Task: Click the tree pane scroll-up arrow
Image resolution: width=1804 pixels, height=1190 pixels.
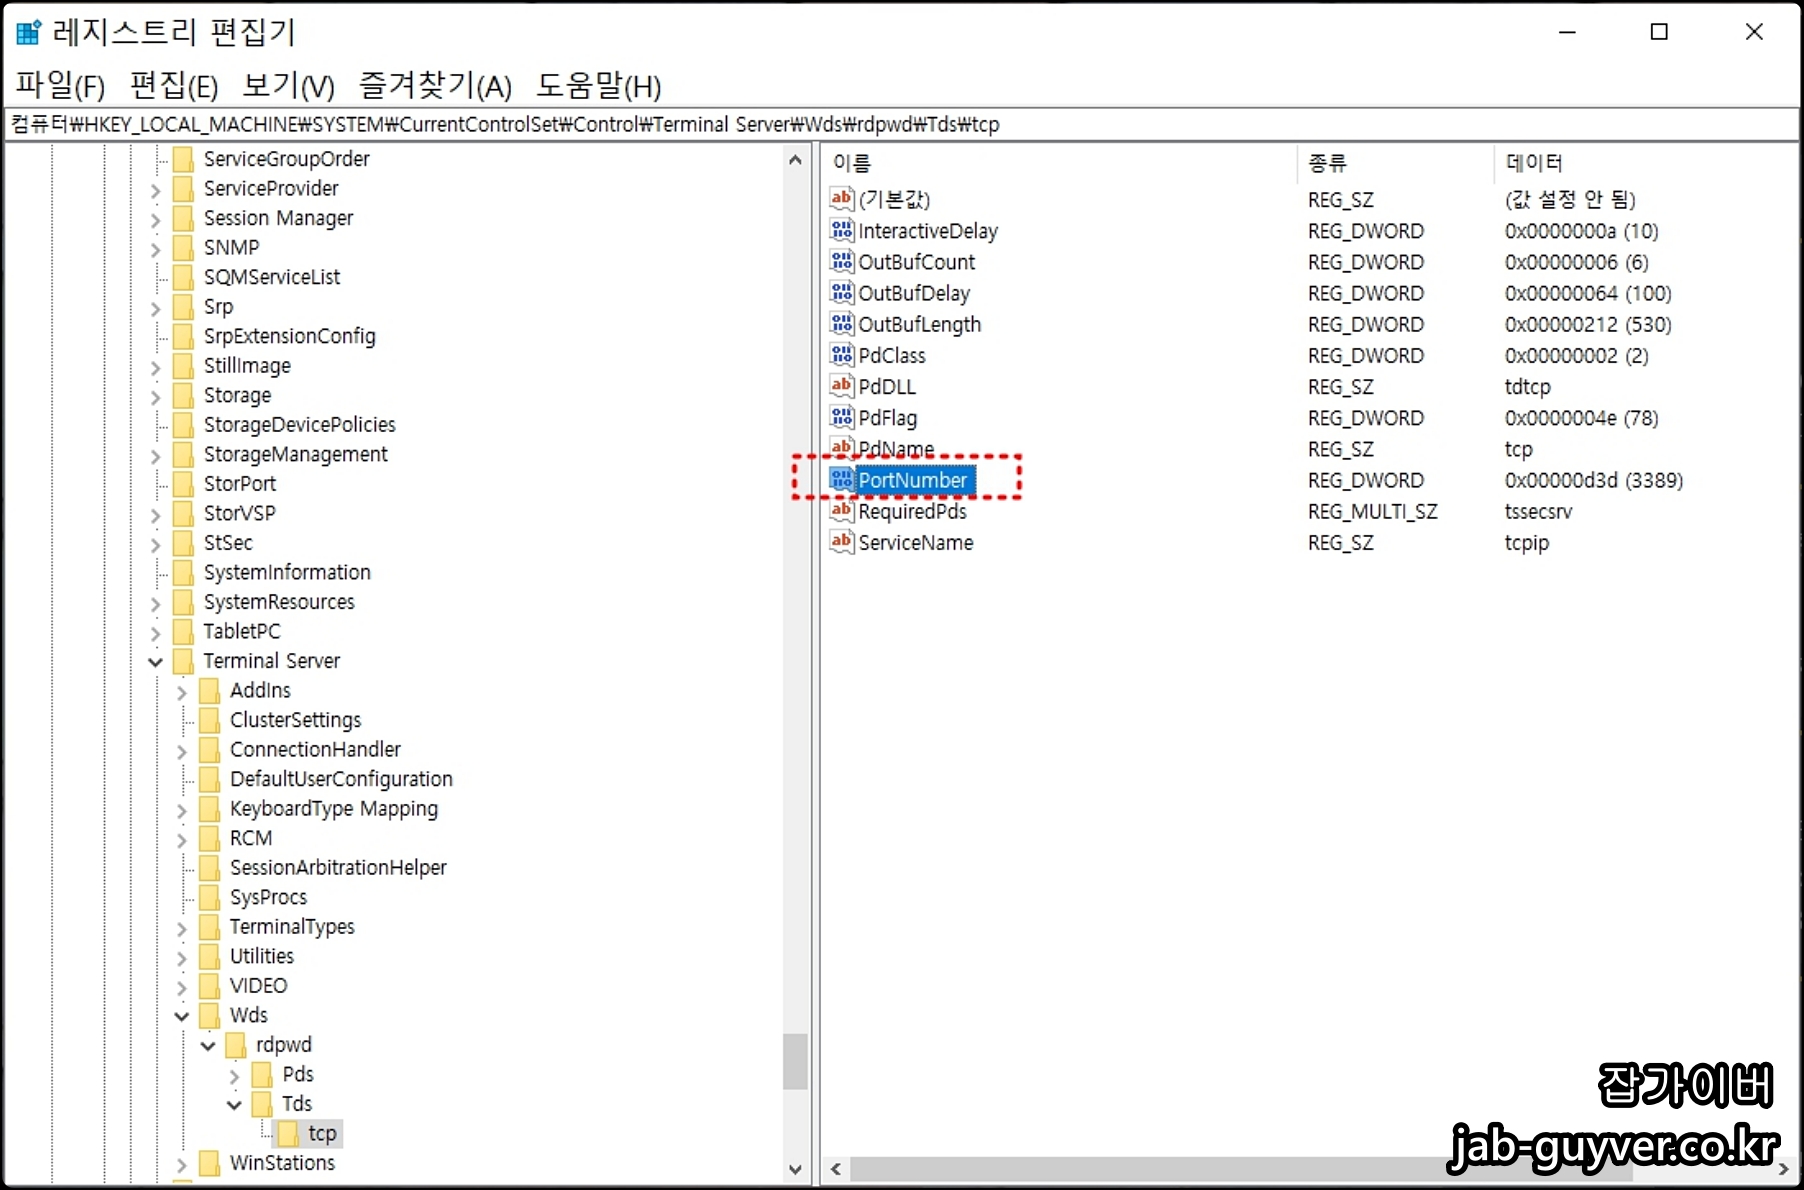Action: coord(795,160)
